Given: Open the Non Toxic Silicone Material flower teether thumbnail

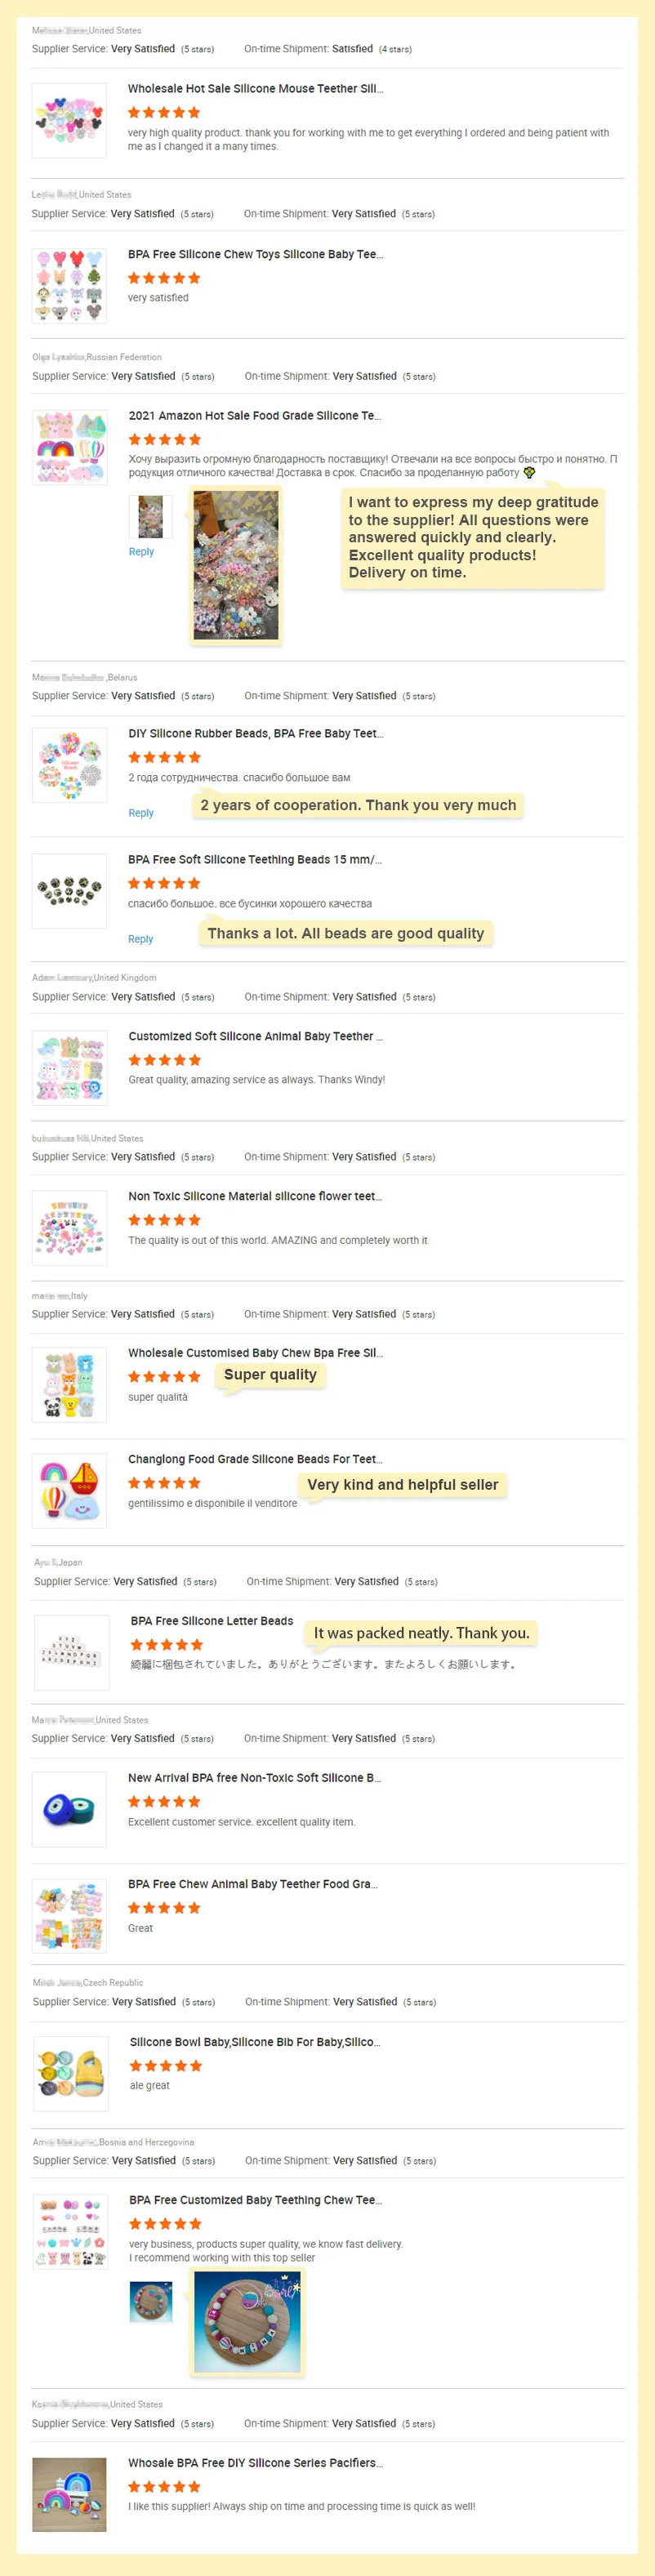Looking at the screenshot, I should pyautogui.click(x=69, y=1228).
